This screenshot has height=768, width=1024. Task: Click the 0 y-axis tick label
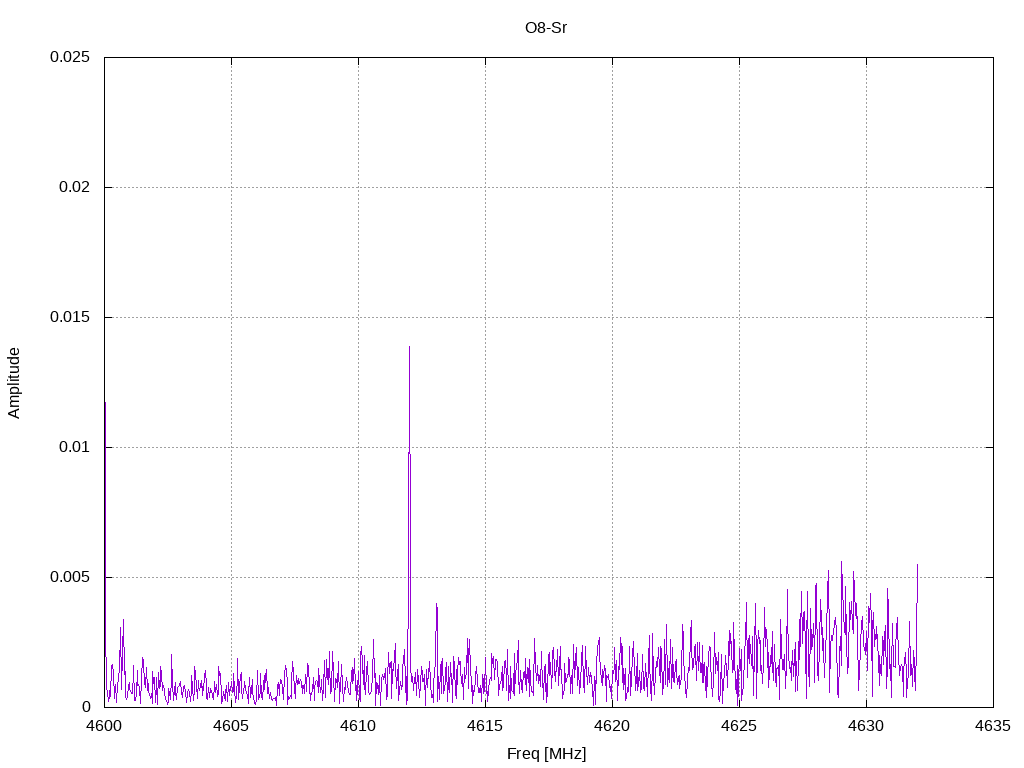click(x=86, y=707)
